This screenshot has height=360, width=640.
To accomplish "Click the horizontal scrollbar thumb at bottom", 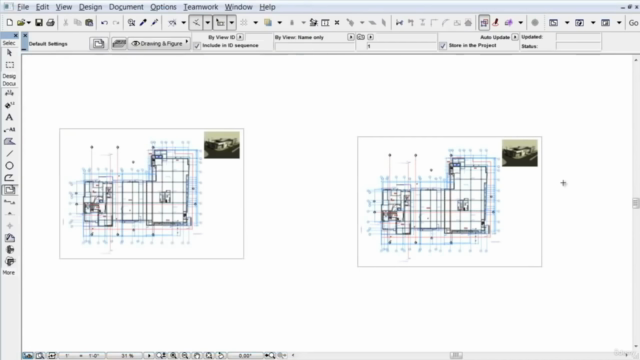I will (456, 356).
